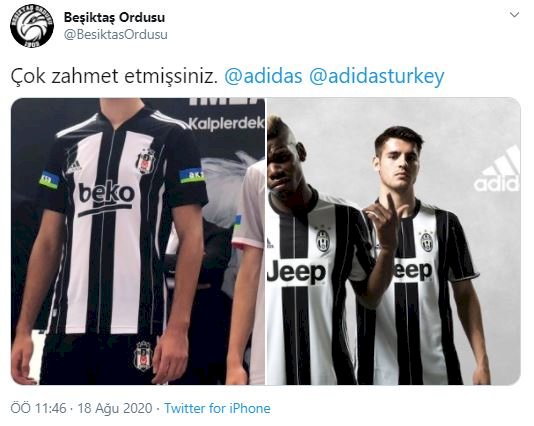Open the @adidas mention
The height and width of the screenshot is (426, 534).
tap(263, 76)
